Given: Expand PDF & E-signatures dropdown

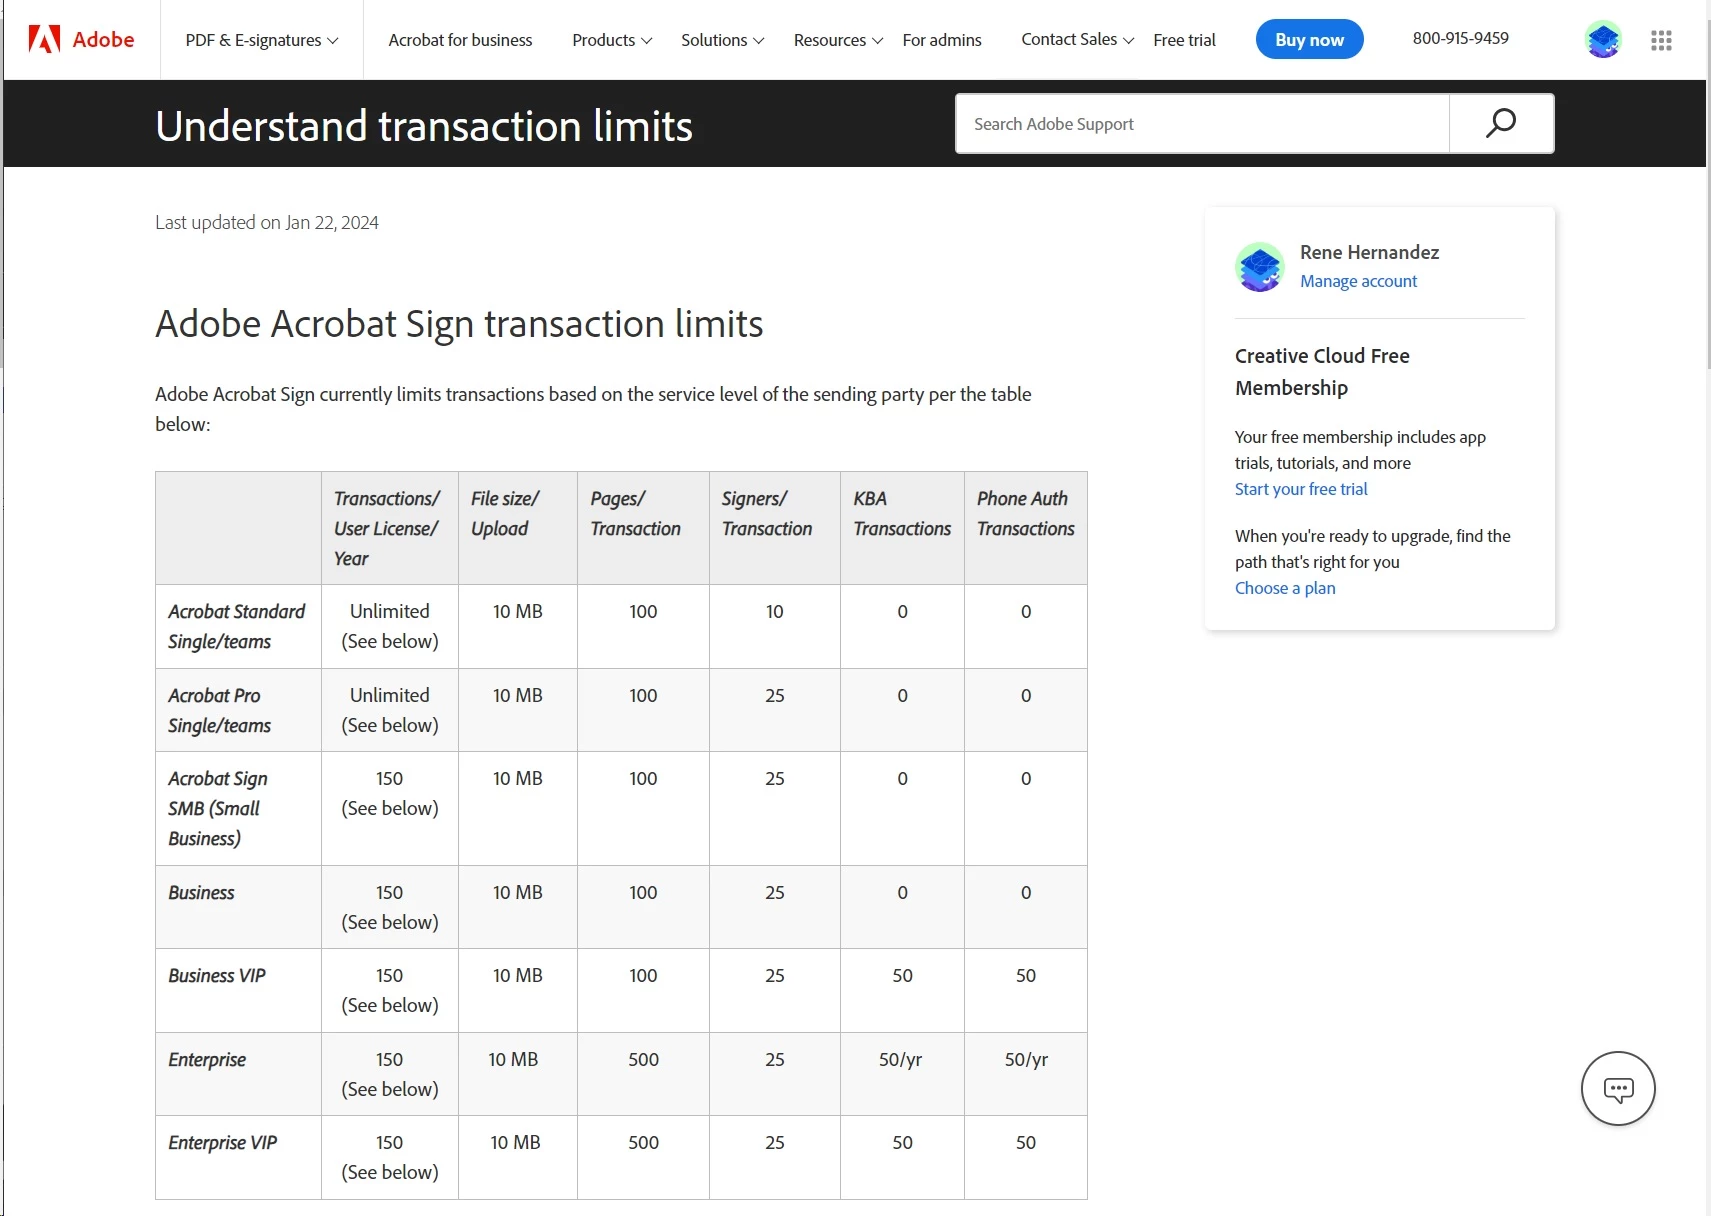Looking at the screenshot, I should 262,40.
